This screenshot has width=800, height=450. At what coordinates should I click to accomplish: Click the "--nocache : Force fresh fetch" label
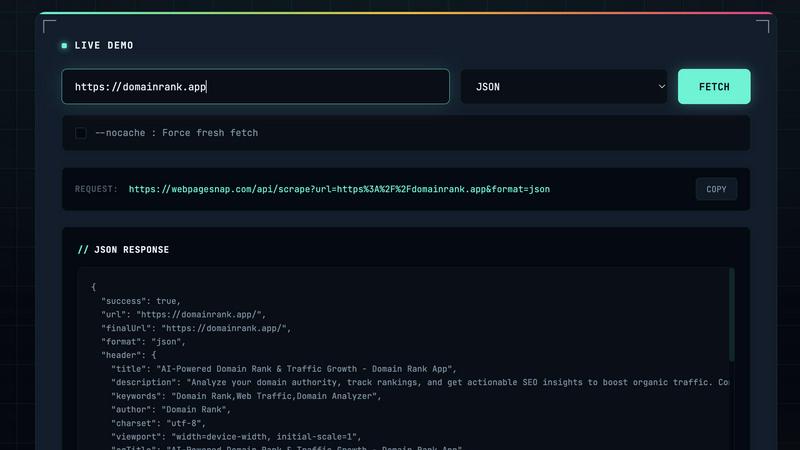point(177,133)
